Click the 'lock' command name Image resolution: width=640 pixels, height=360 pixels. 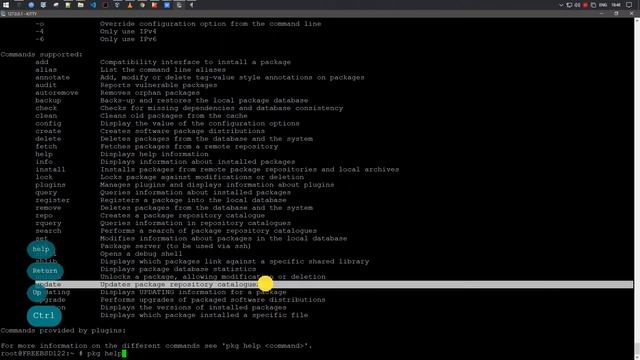tap(44, 177)
